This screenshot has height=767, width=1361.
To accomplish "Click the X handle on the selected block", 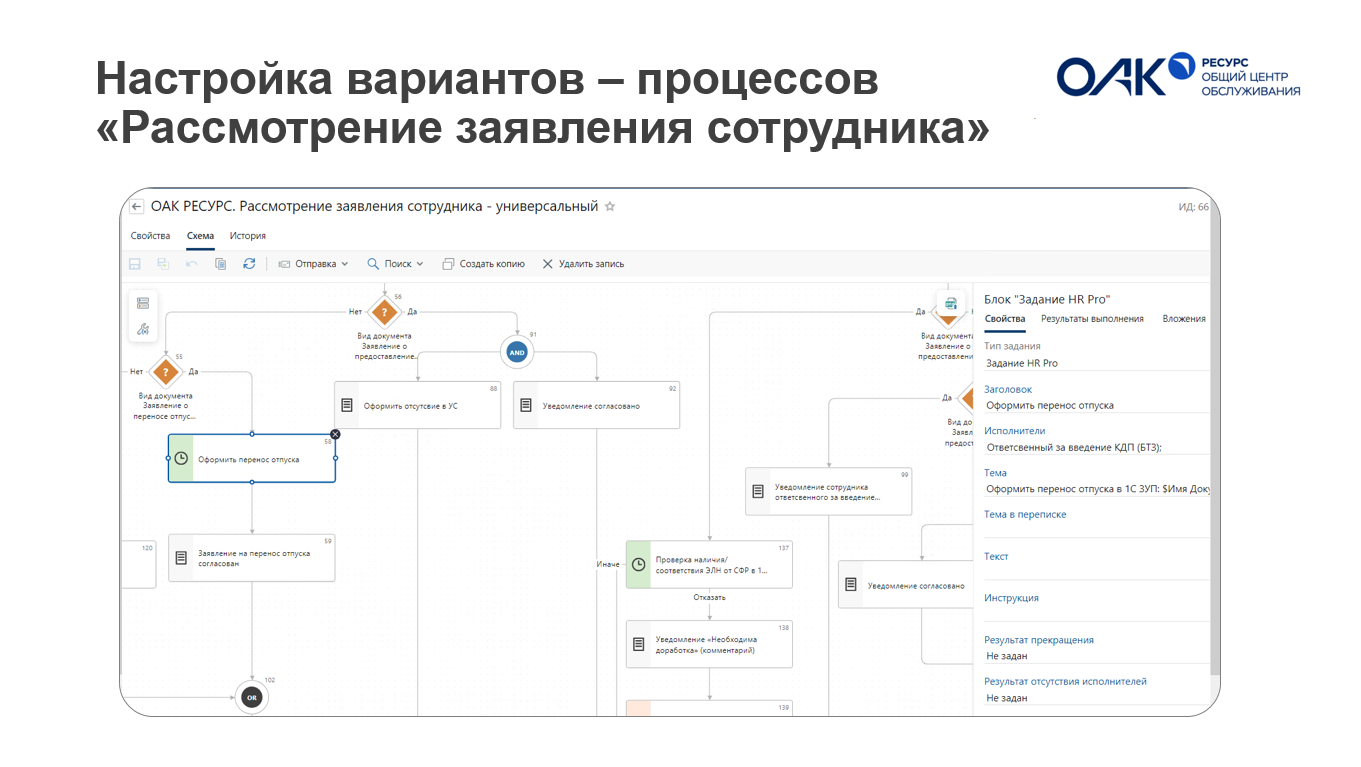I will tap(335, 434).
